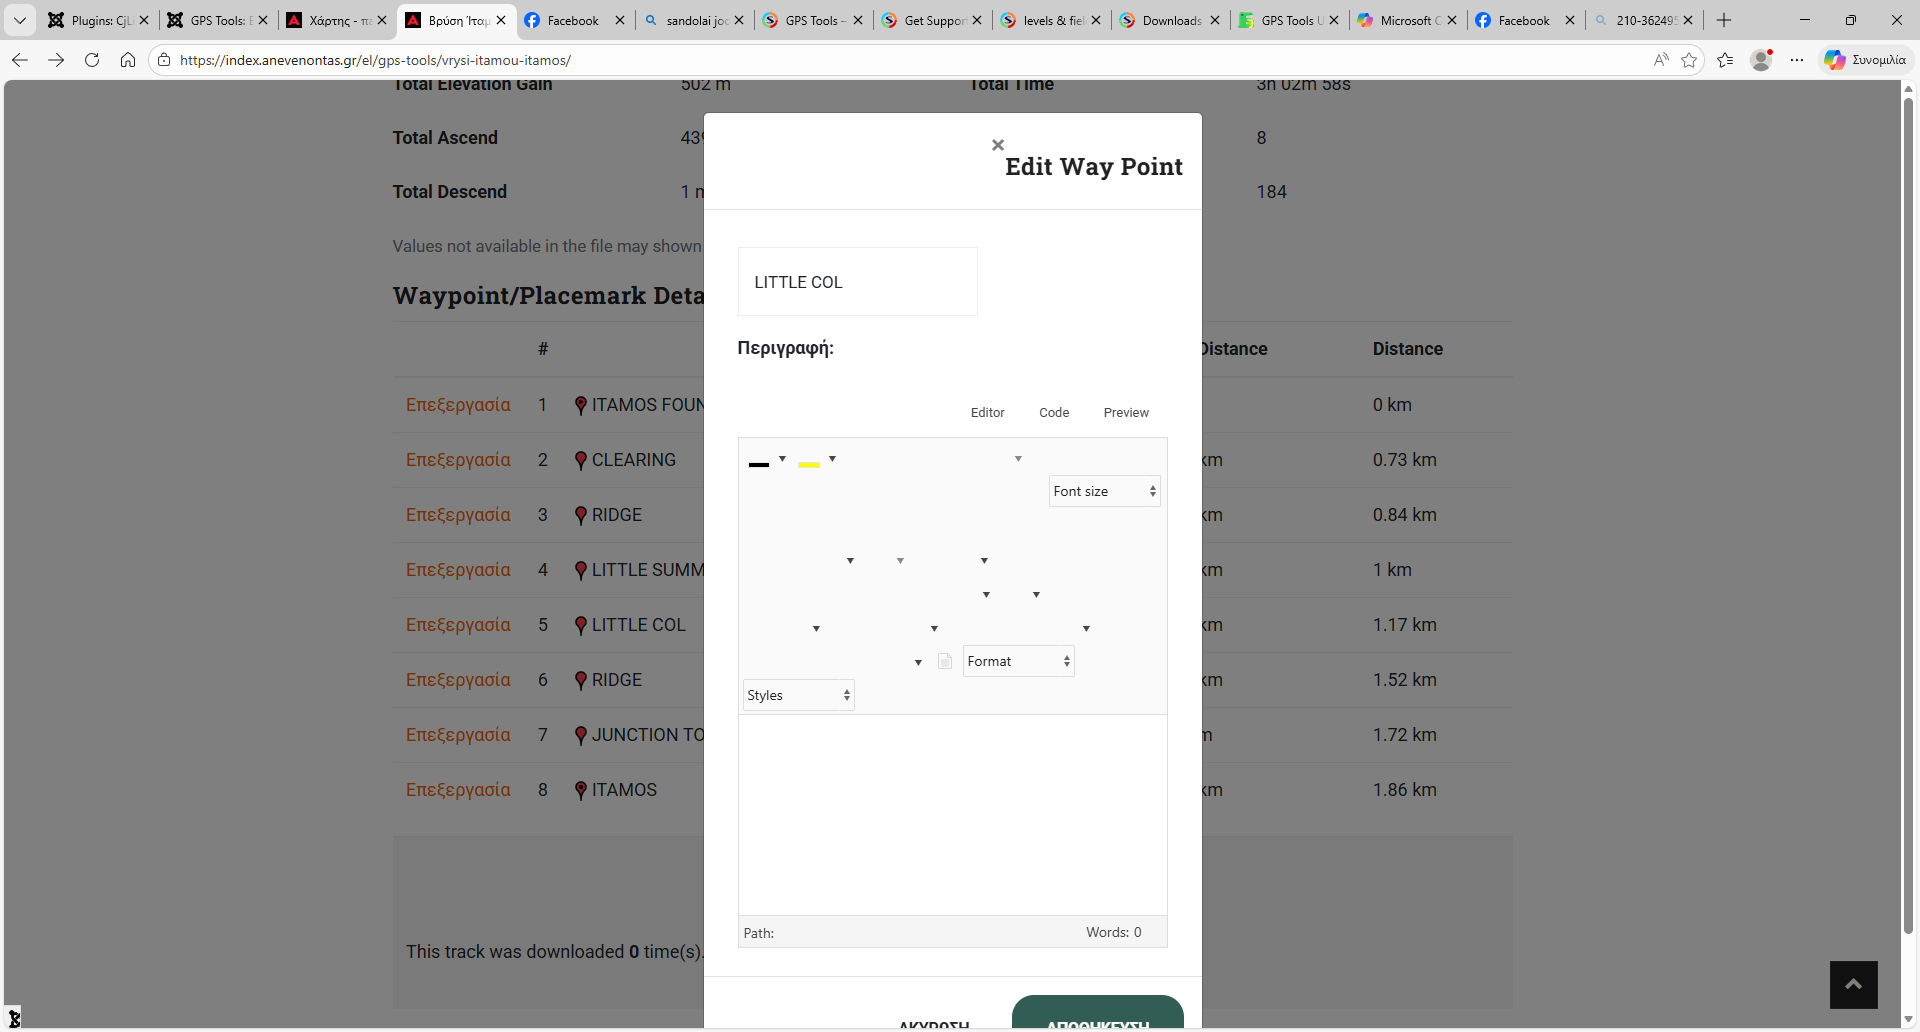Close the Edit Way Point dialog
The height and width of the screenshot is (1032, 1920).
pos(997,145)
